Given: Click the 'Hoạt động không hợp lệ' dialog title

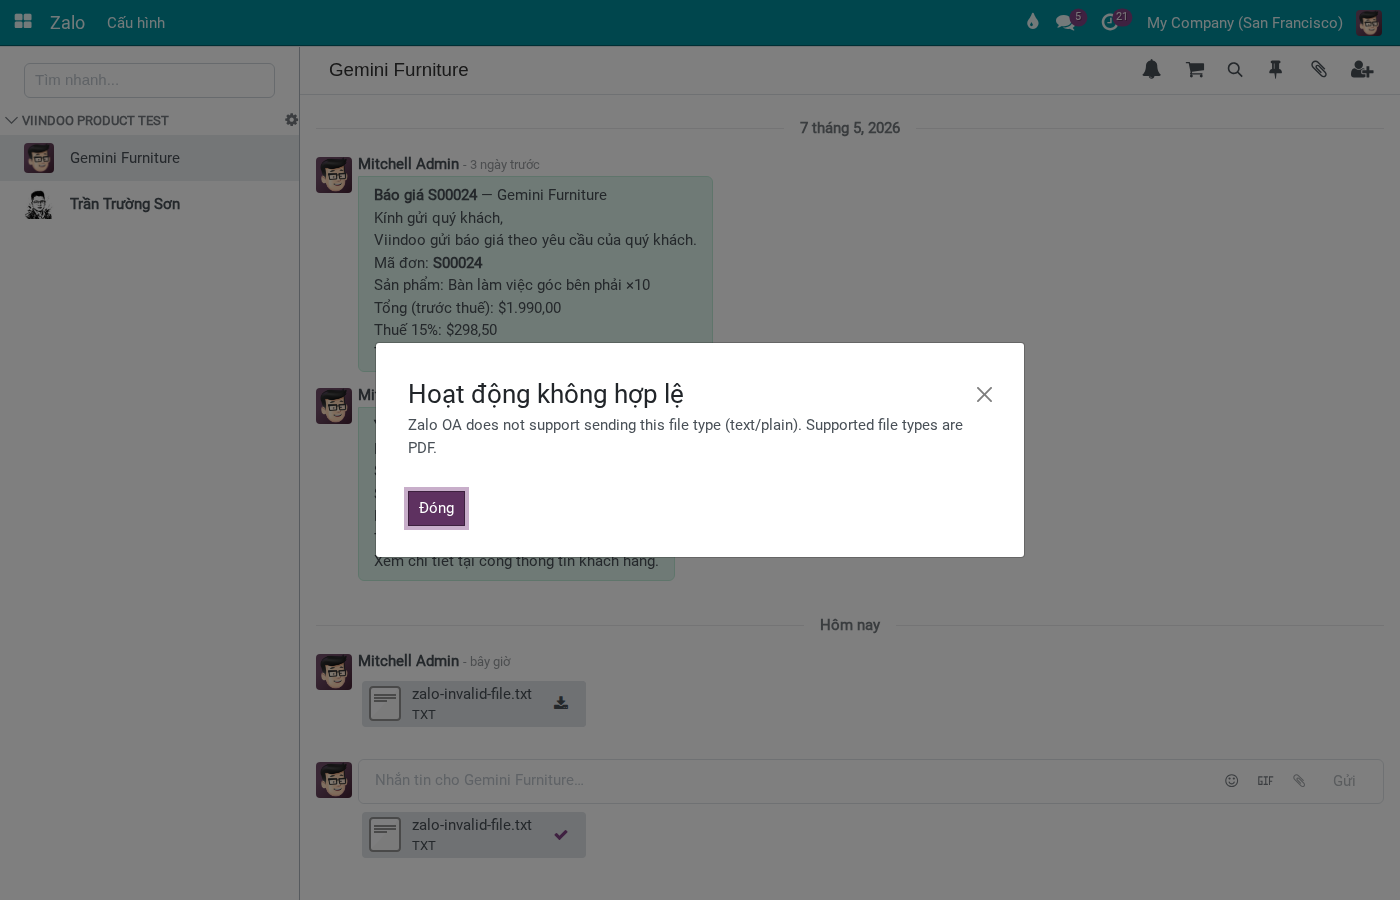Looking at the screenshot, I should pos(546,394).
